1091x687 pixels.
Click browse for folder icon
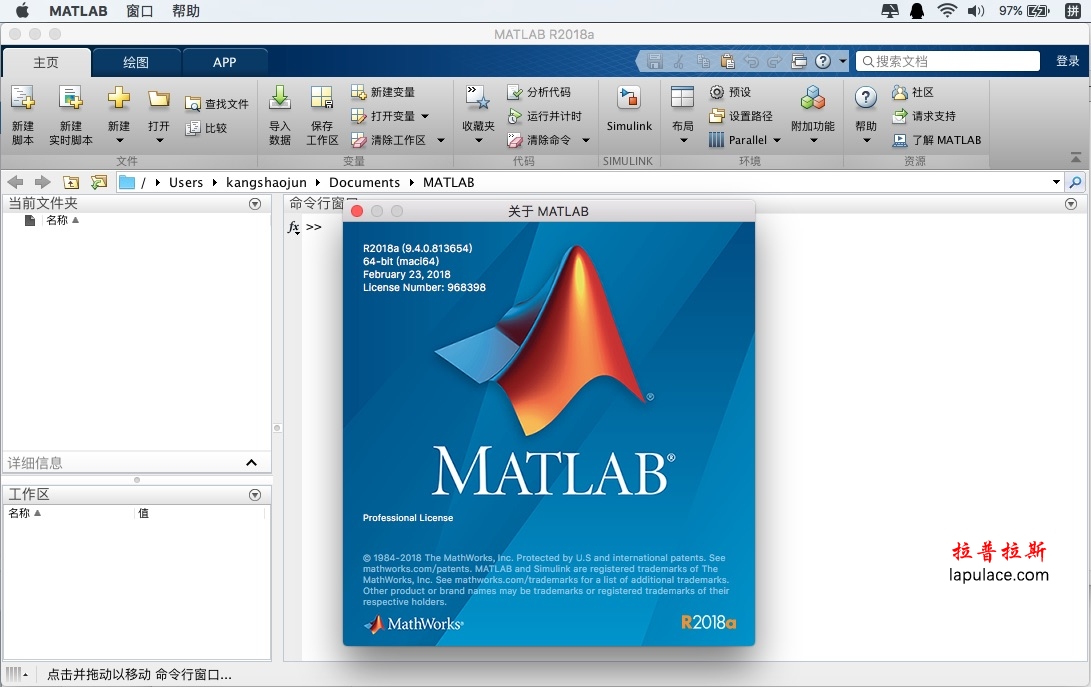click(x=99, y=182)
